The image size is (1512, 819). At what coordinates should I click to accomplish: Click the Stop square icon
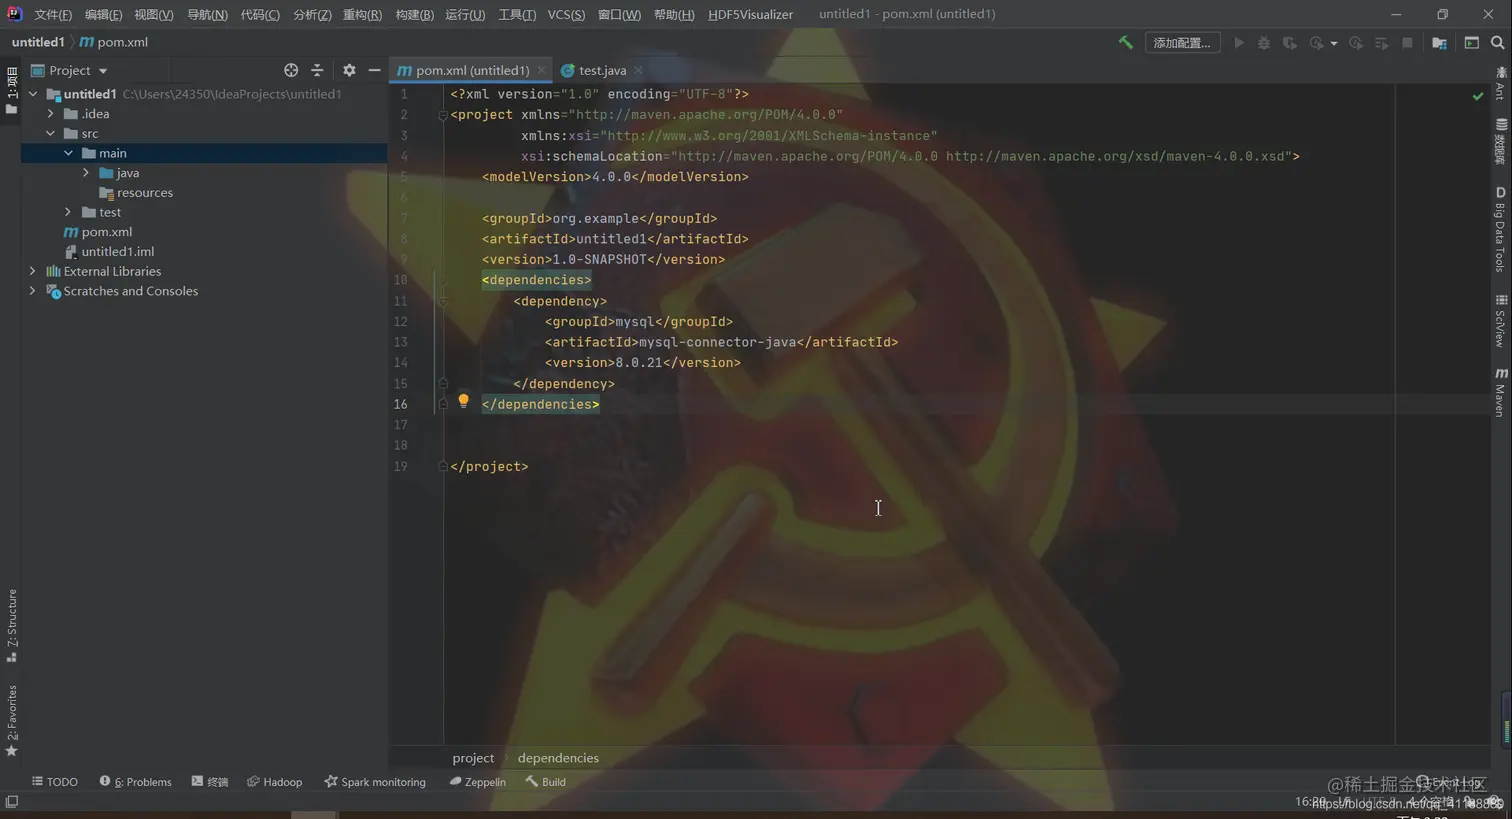(1407, 42)
